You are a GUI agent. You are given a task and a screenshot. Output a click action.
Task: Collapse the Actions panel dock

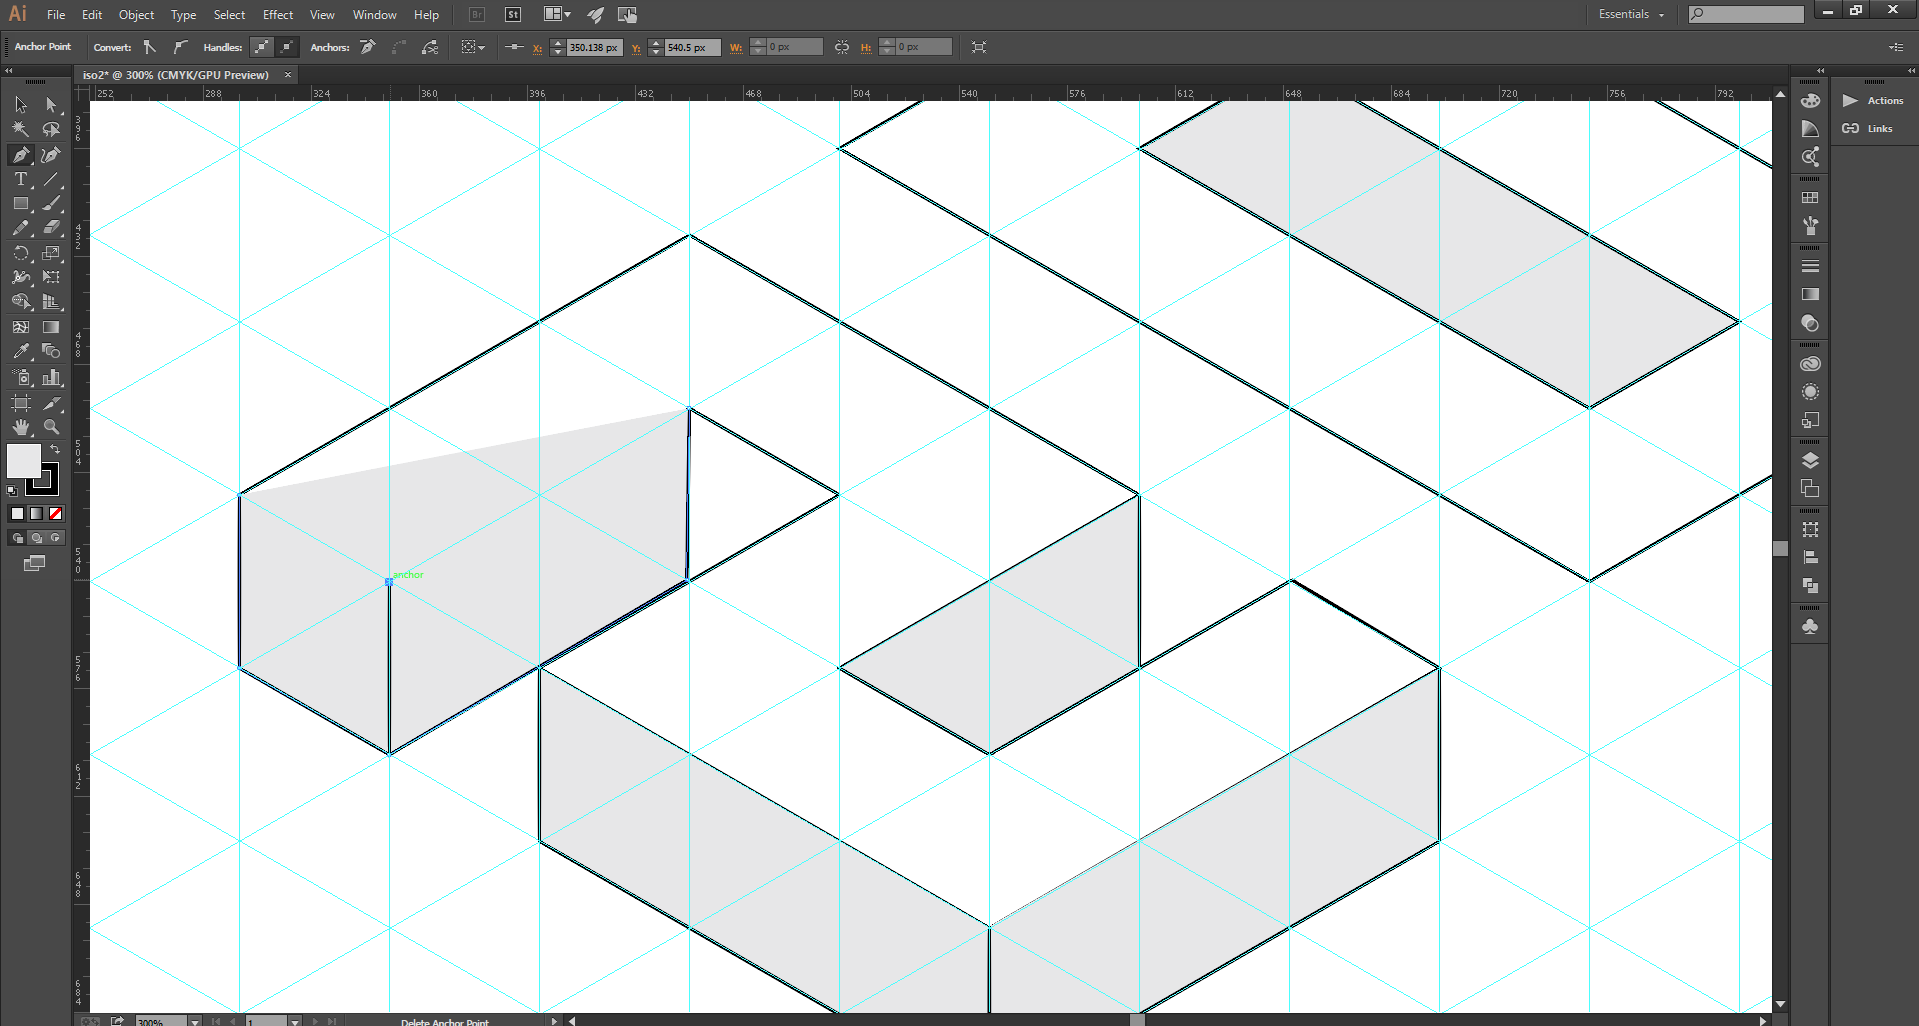click(1911, 71)
